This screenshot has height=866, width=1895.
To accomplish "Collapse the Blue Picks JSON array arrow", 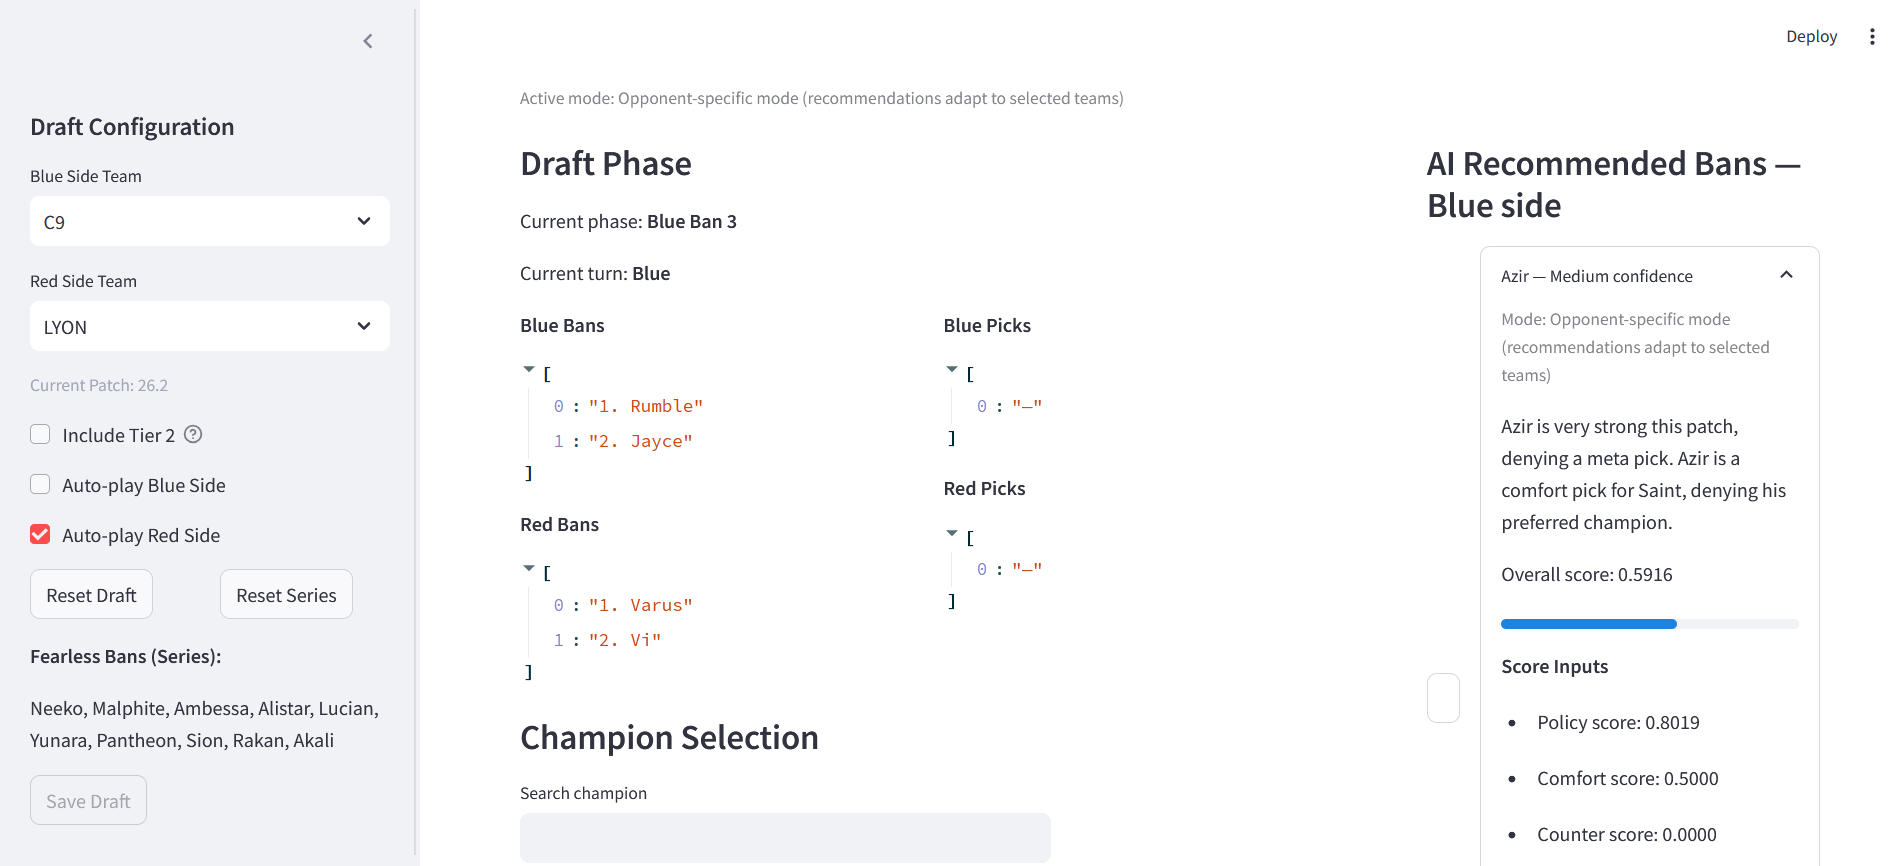I will pos(952,370).
